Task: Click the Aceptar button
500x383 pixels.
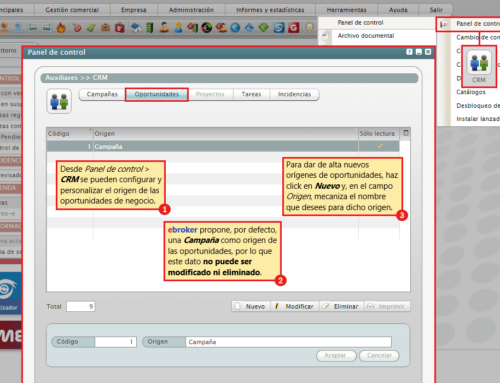Action: coord(336,355)
